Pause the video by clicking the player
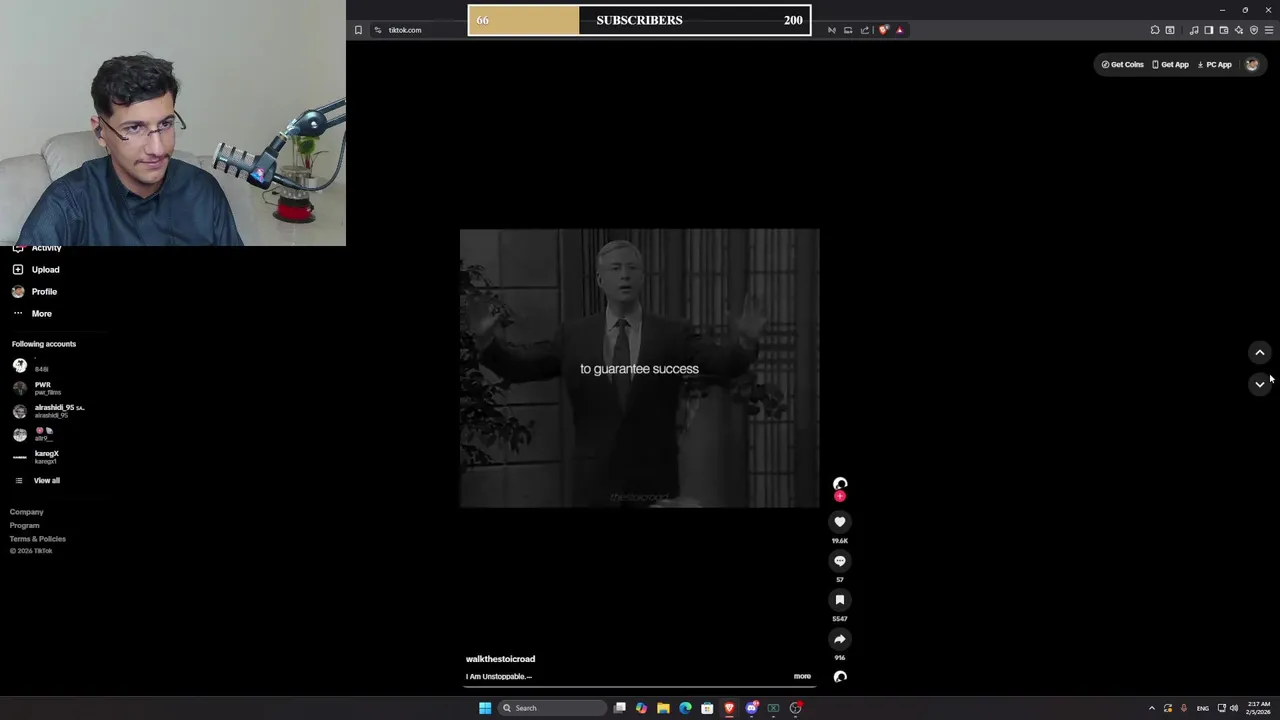The image size is (1280, 720). point(639,368)
